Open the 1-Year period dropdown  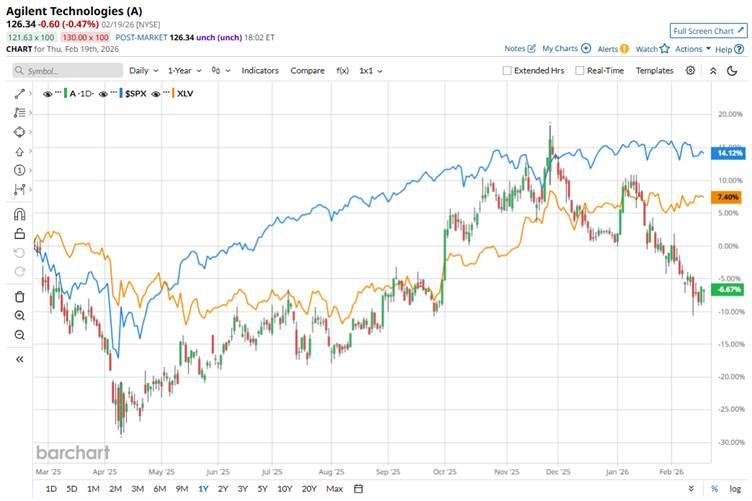click(185, 71)
